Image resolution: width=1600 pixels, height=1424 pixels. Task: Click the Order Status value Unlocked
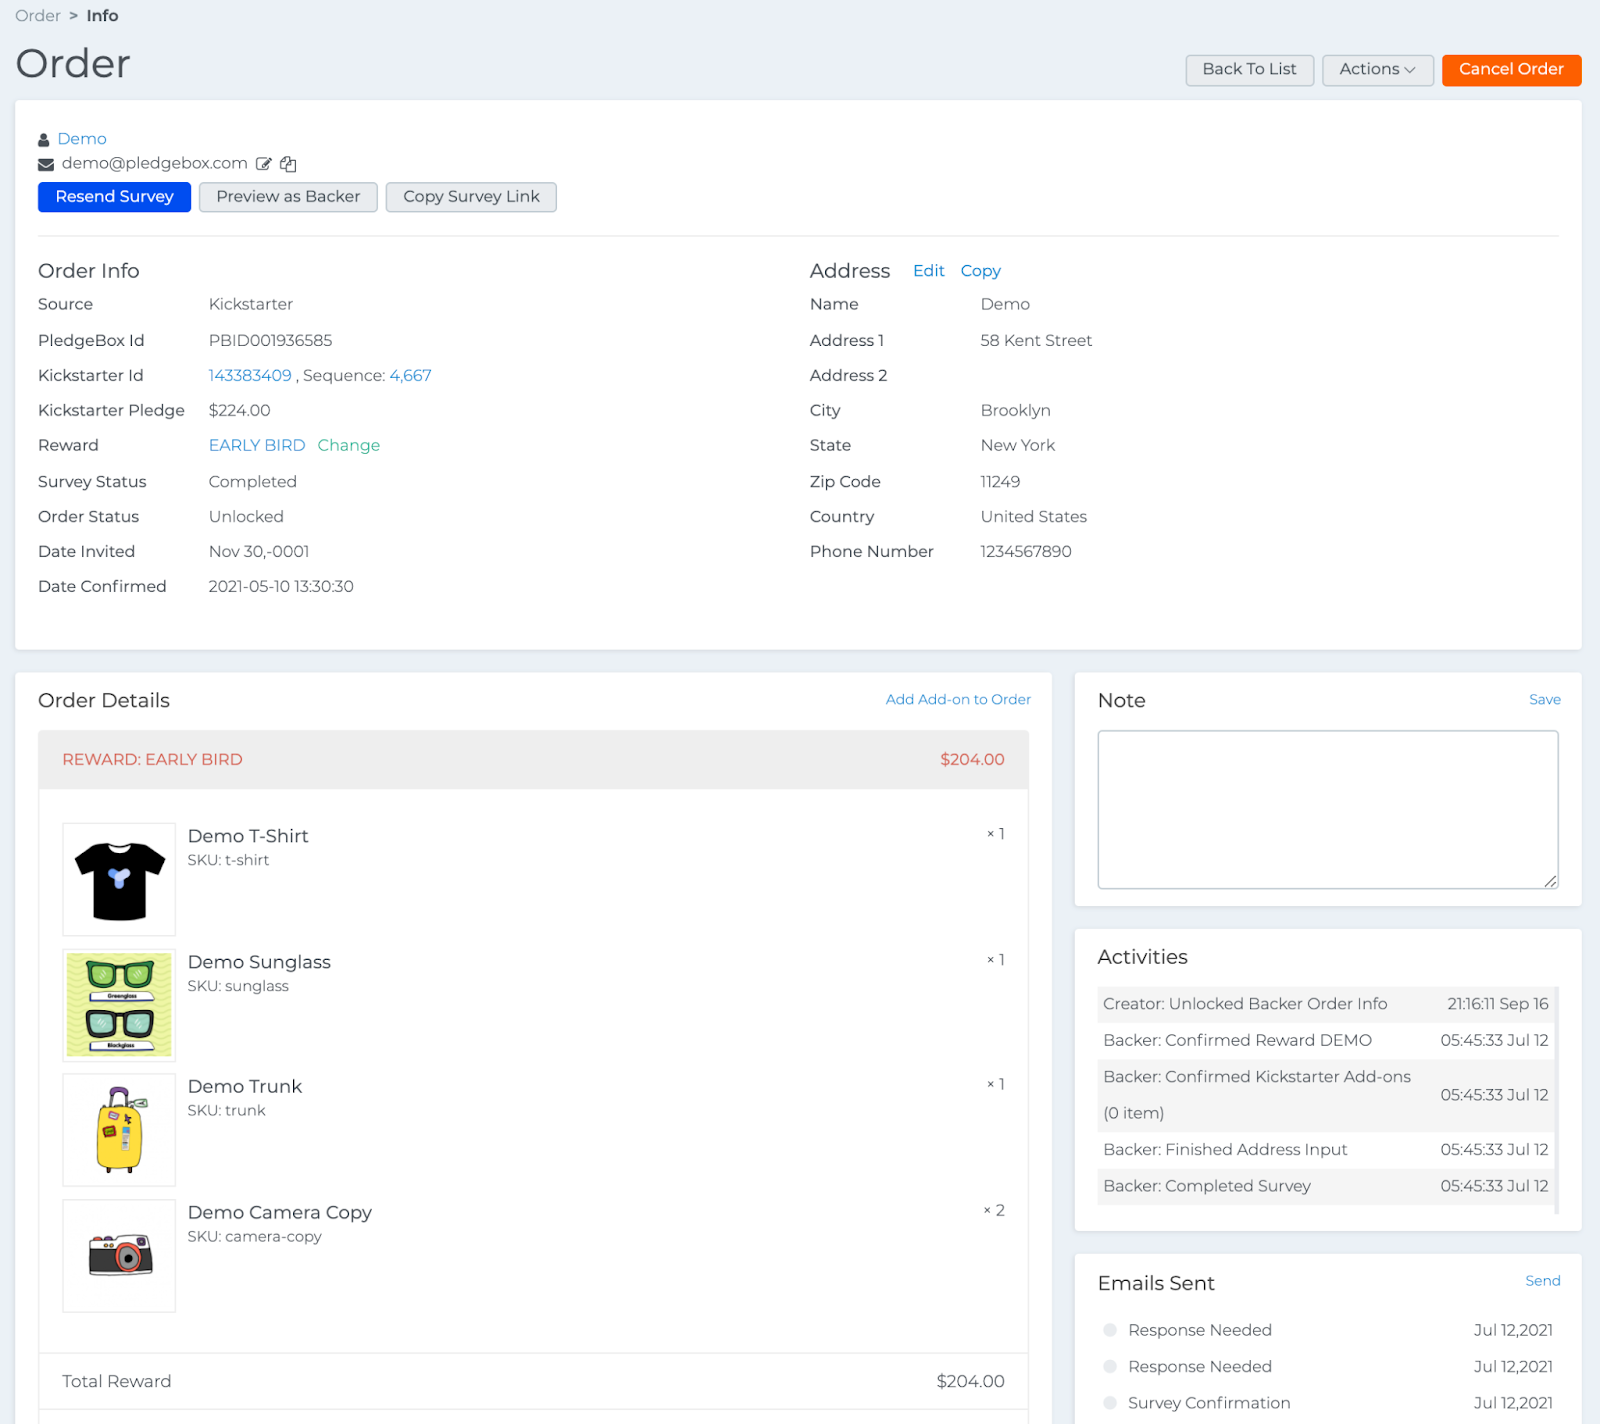246,517
